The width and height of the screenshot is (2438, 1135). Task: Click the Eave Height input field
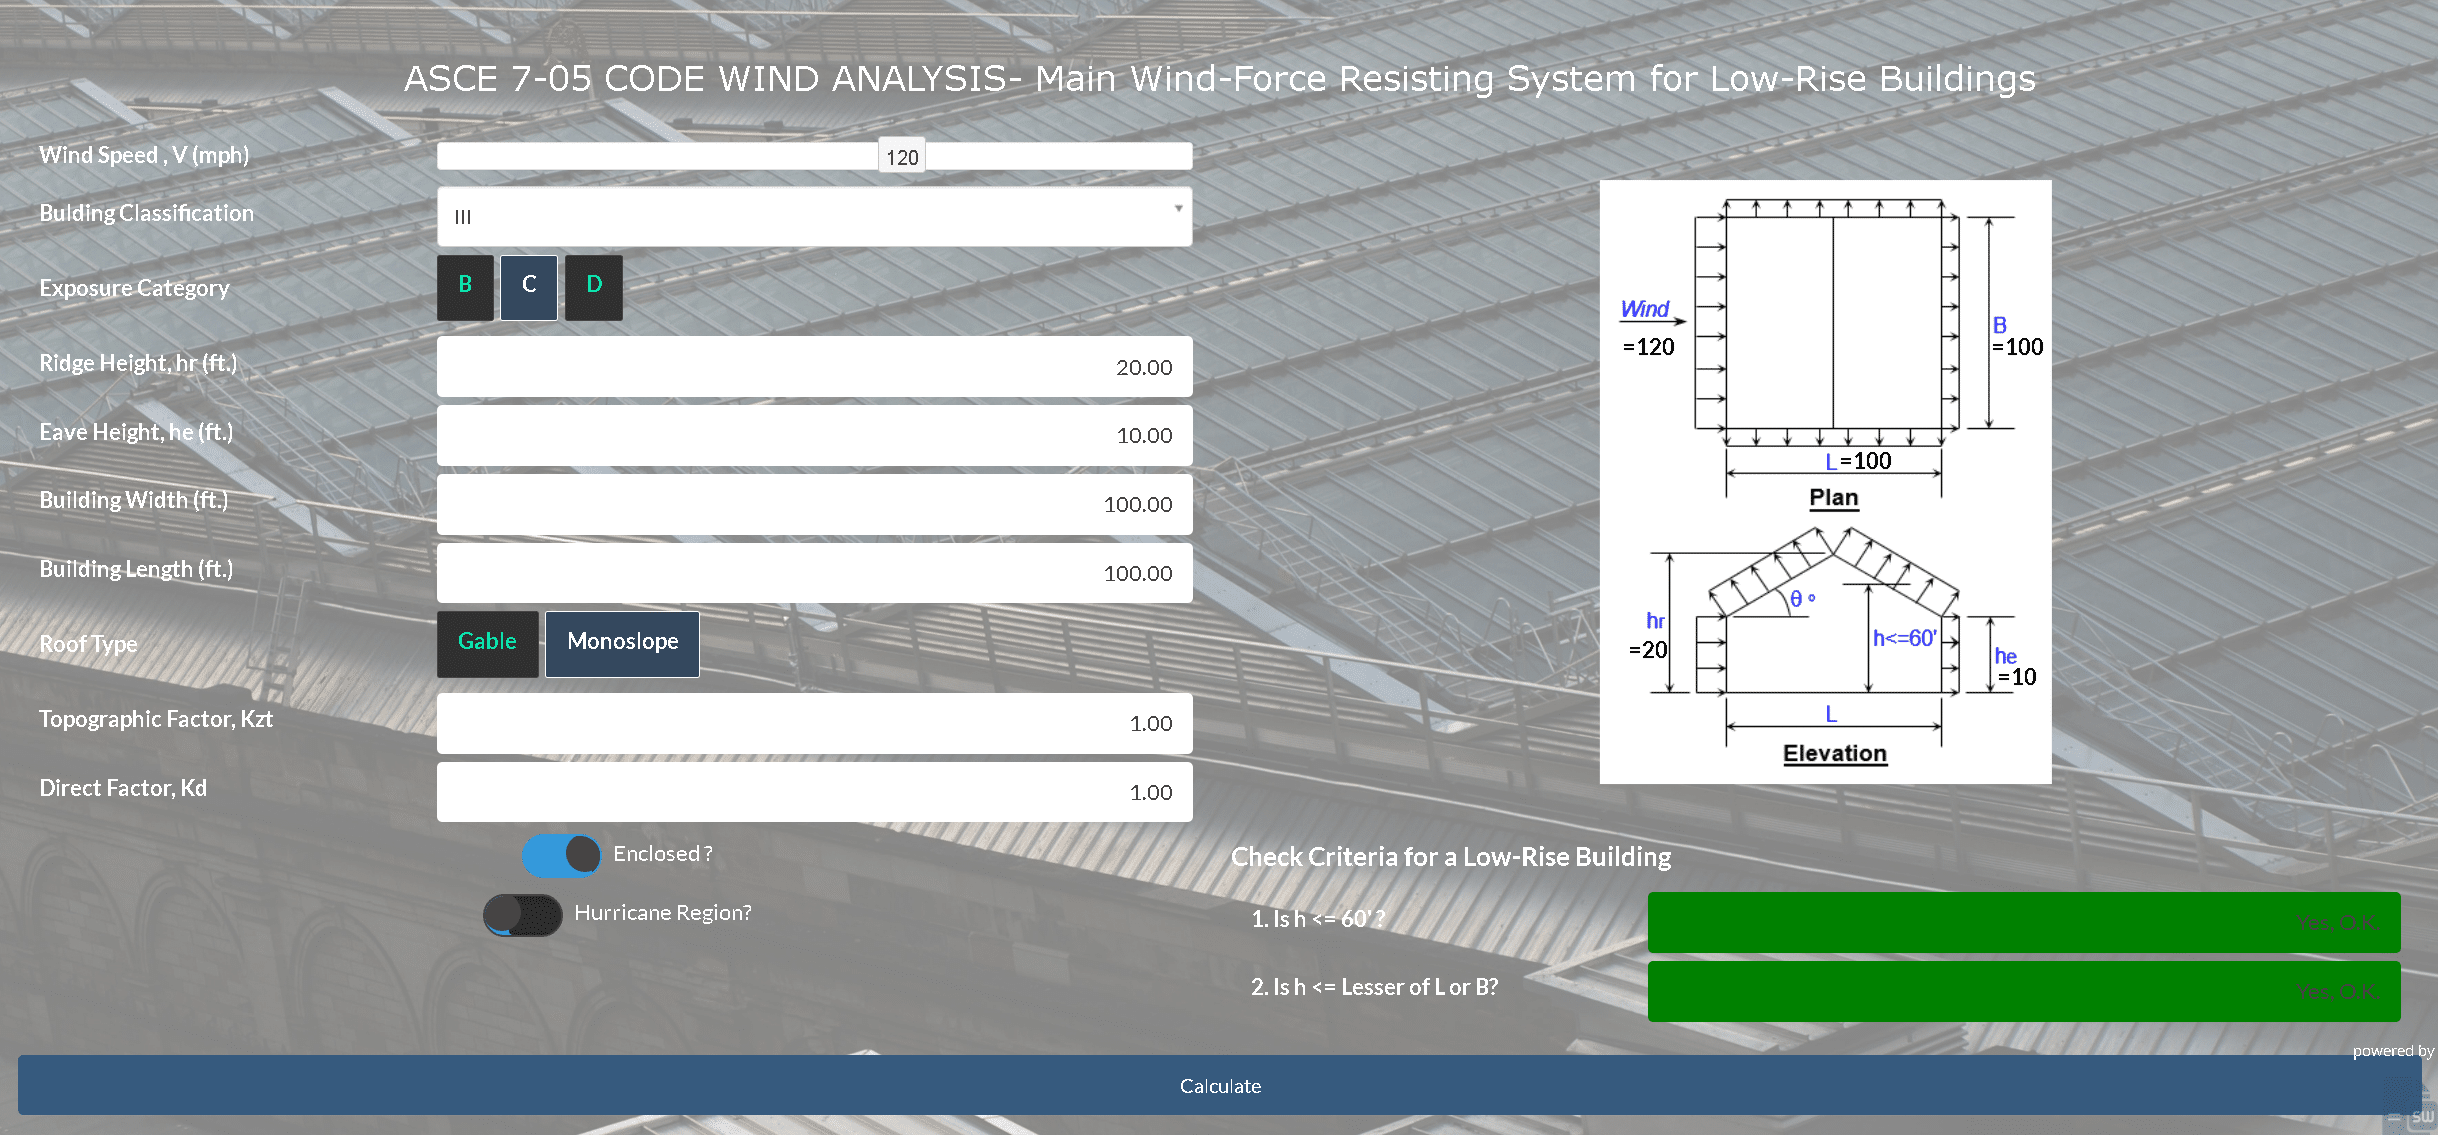tap(814, 436)
